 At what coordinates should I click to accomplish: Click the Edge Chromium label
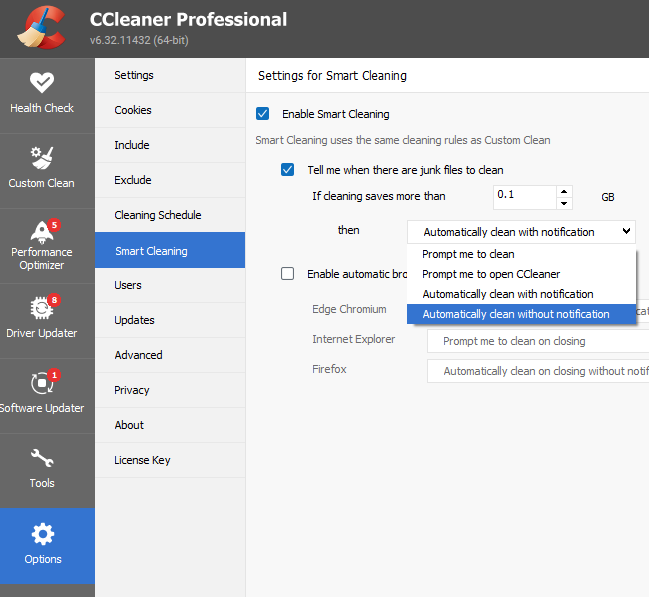coord(349,309)
